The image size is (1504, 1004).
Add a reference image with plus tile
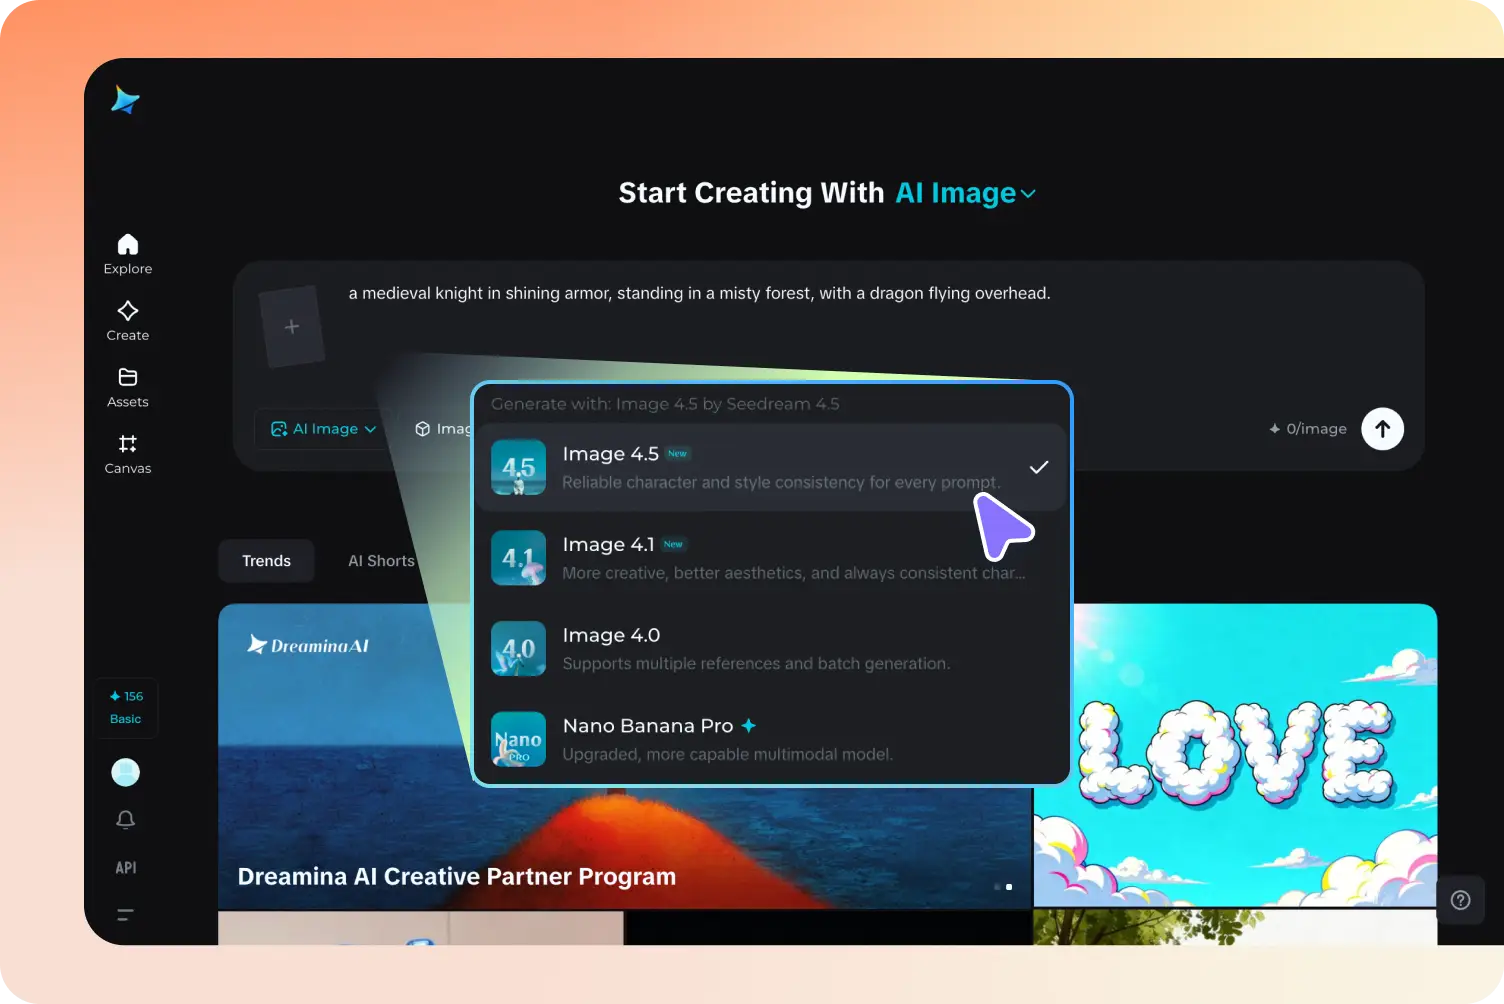(292, 327)
